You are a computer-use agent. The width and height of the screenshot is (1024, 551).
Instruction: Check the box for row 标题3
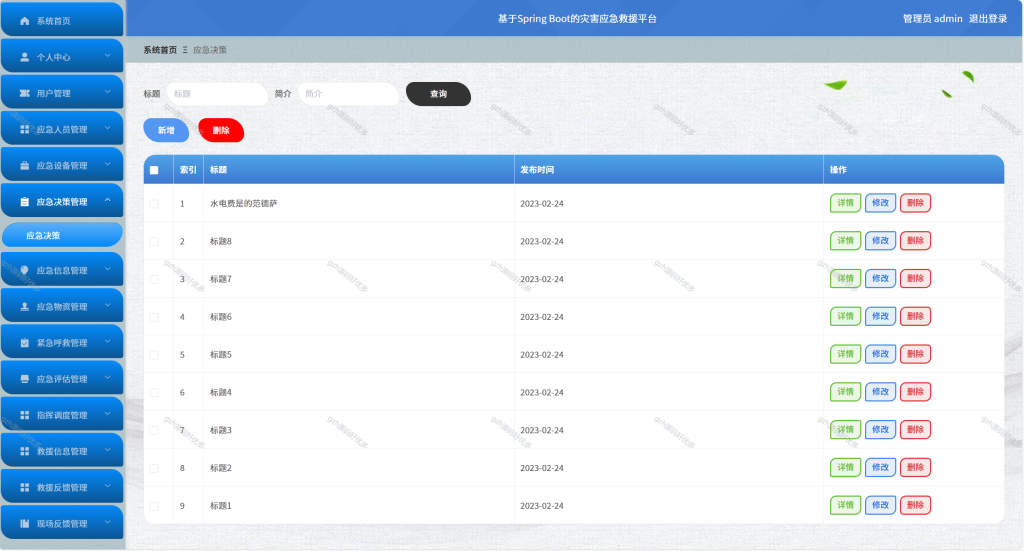click(x=154, y=430)
